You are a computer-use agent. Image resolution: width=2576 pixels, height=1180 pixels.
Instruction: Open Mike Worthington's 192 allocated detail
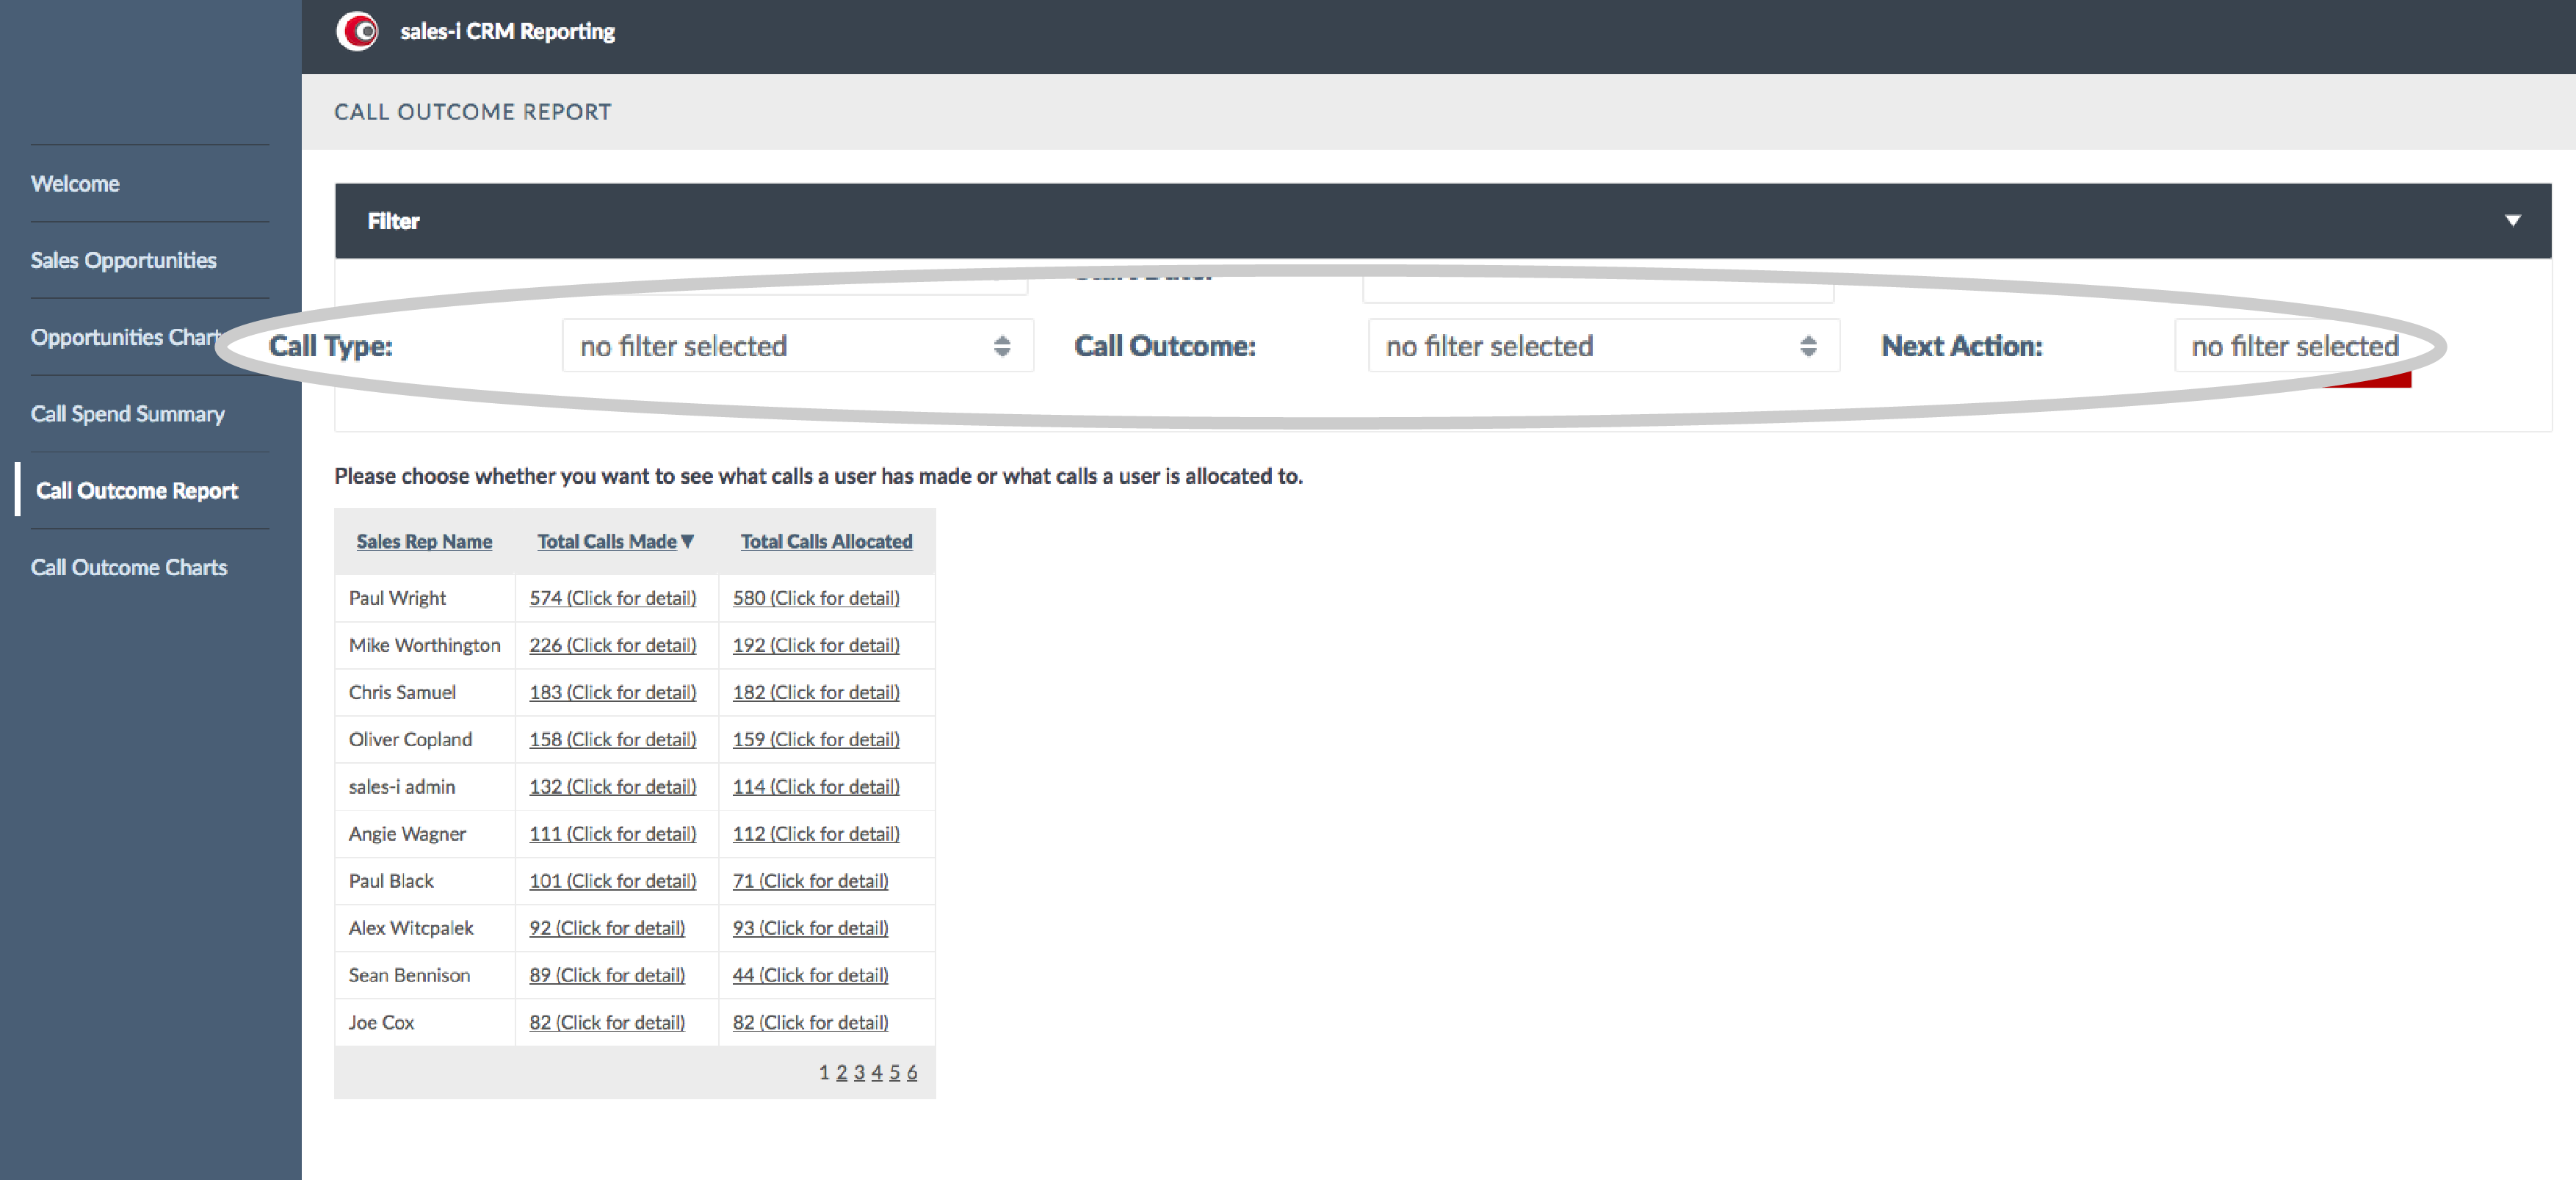[x=816, y=645]
